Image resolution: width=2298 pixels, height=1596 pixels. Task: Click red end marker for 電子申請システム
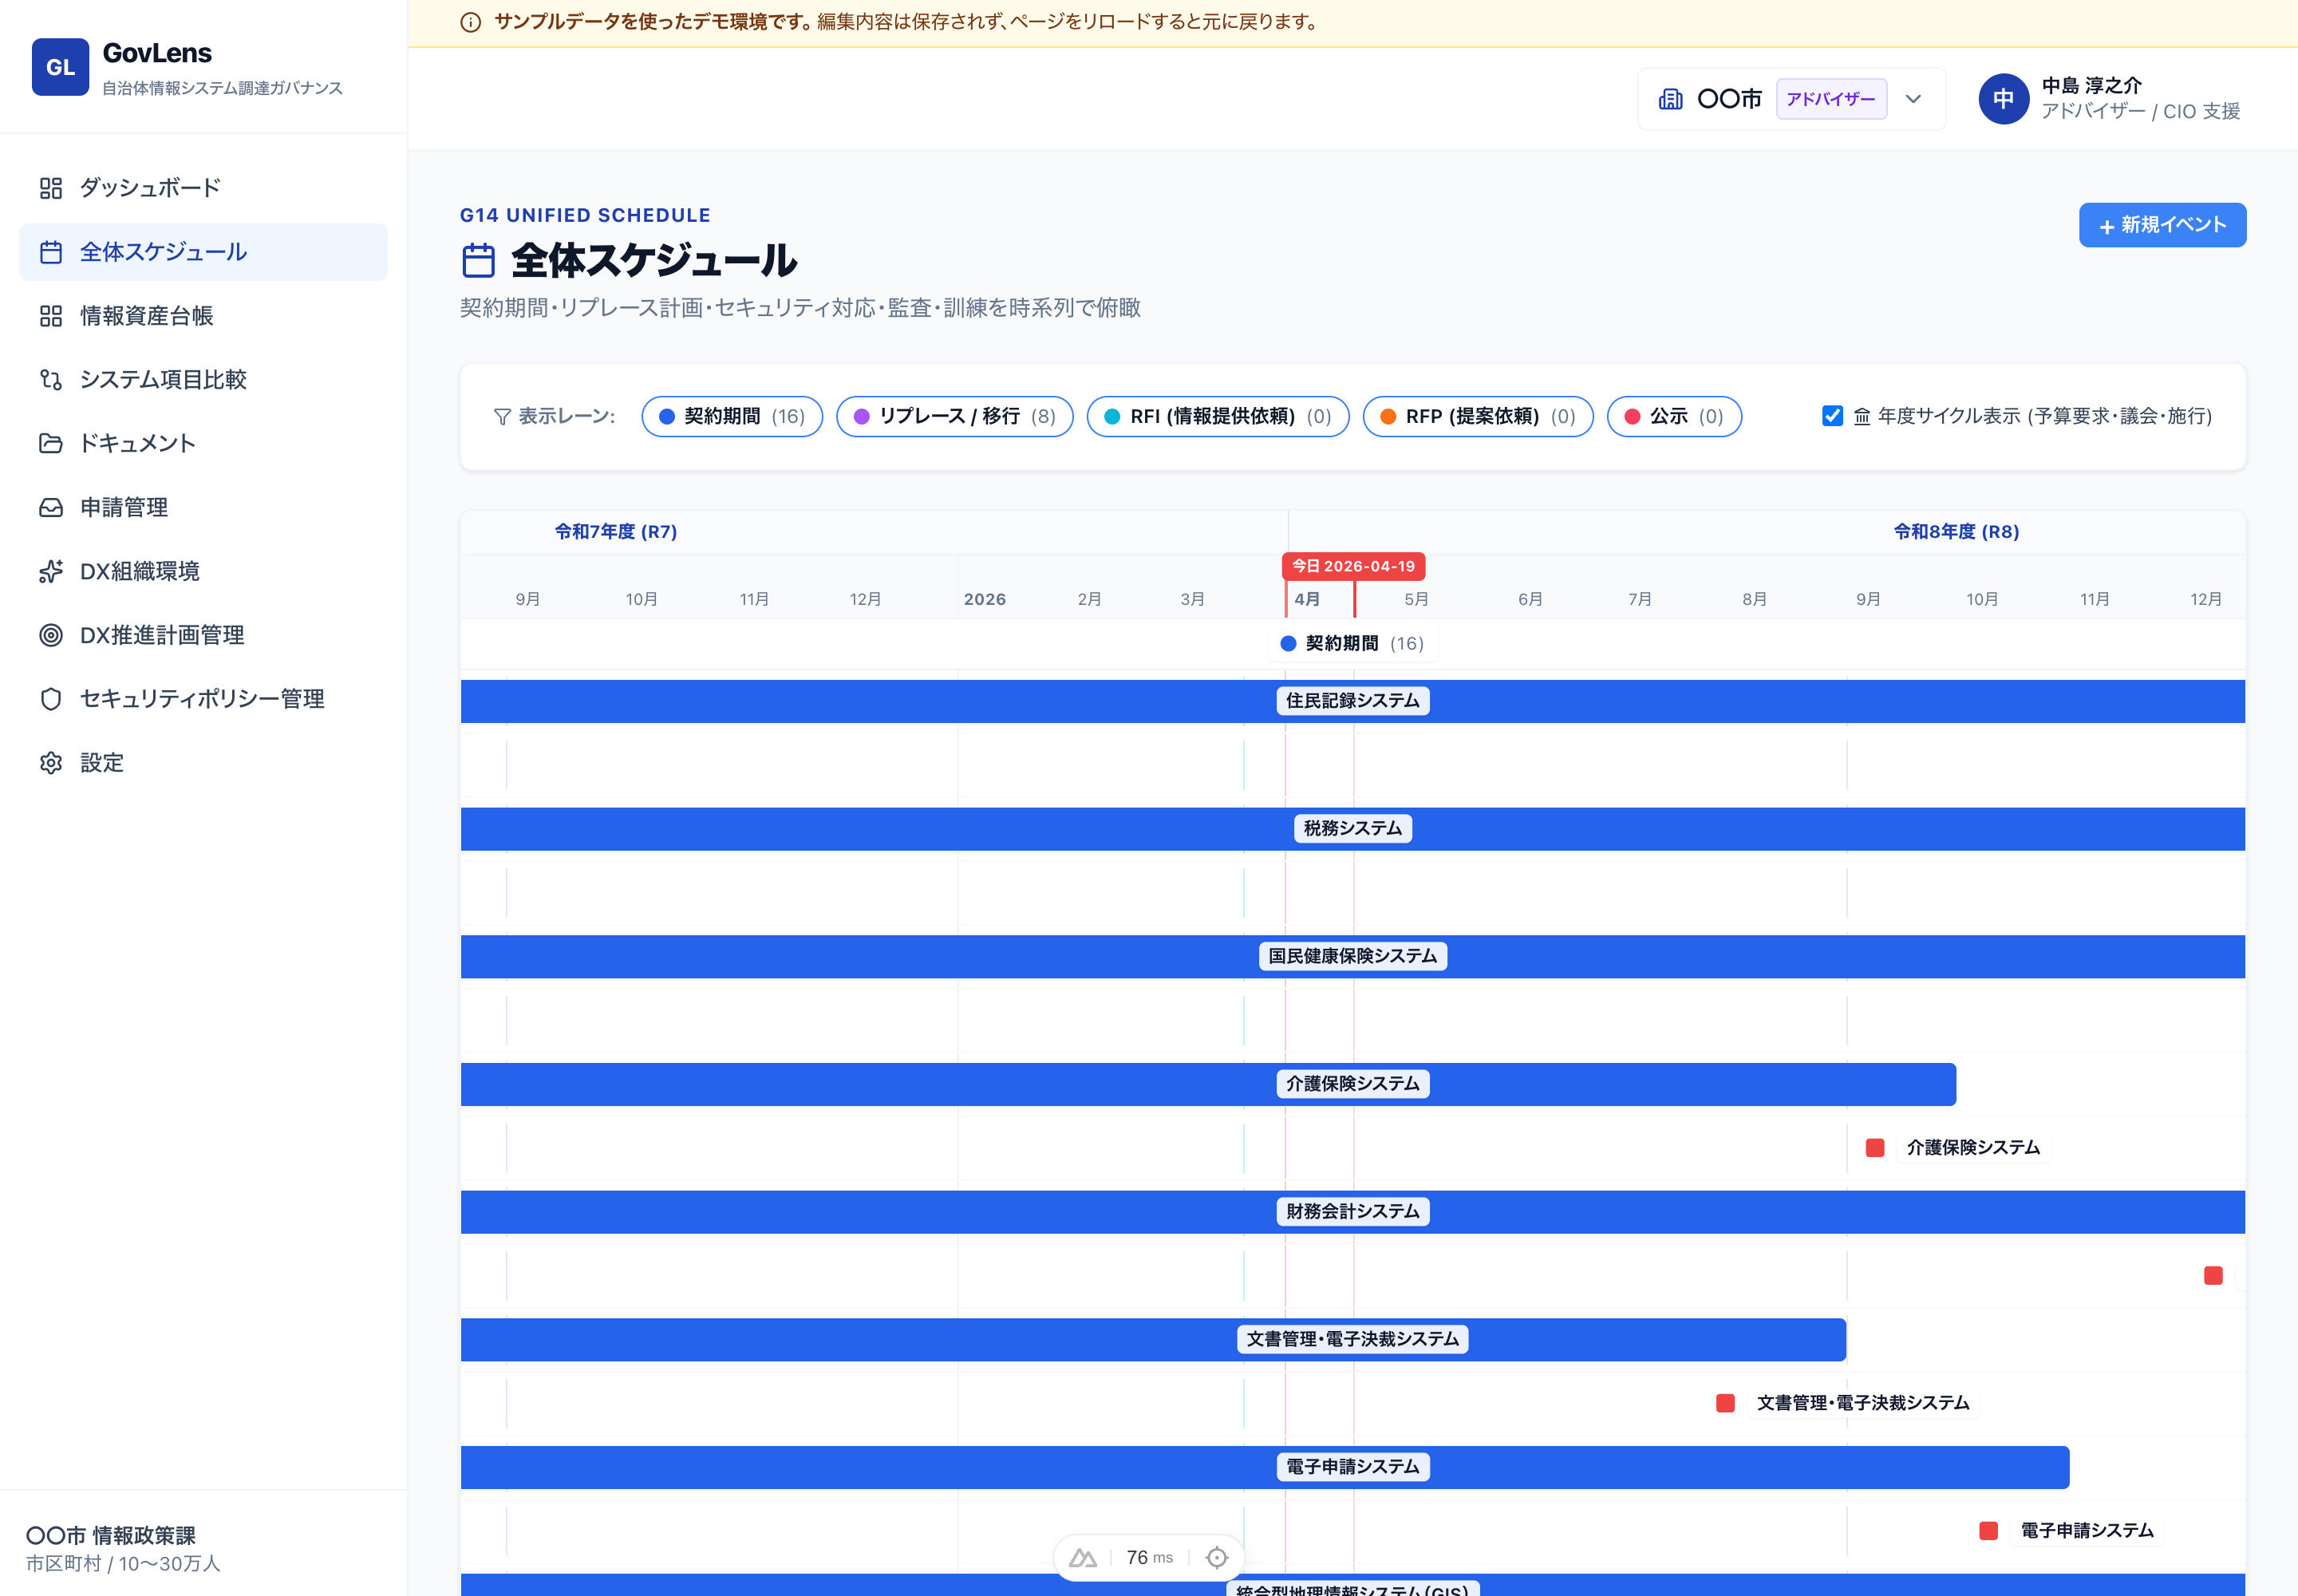pos(1988,1531)
